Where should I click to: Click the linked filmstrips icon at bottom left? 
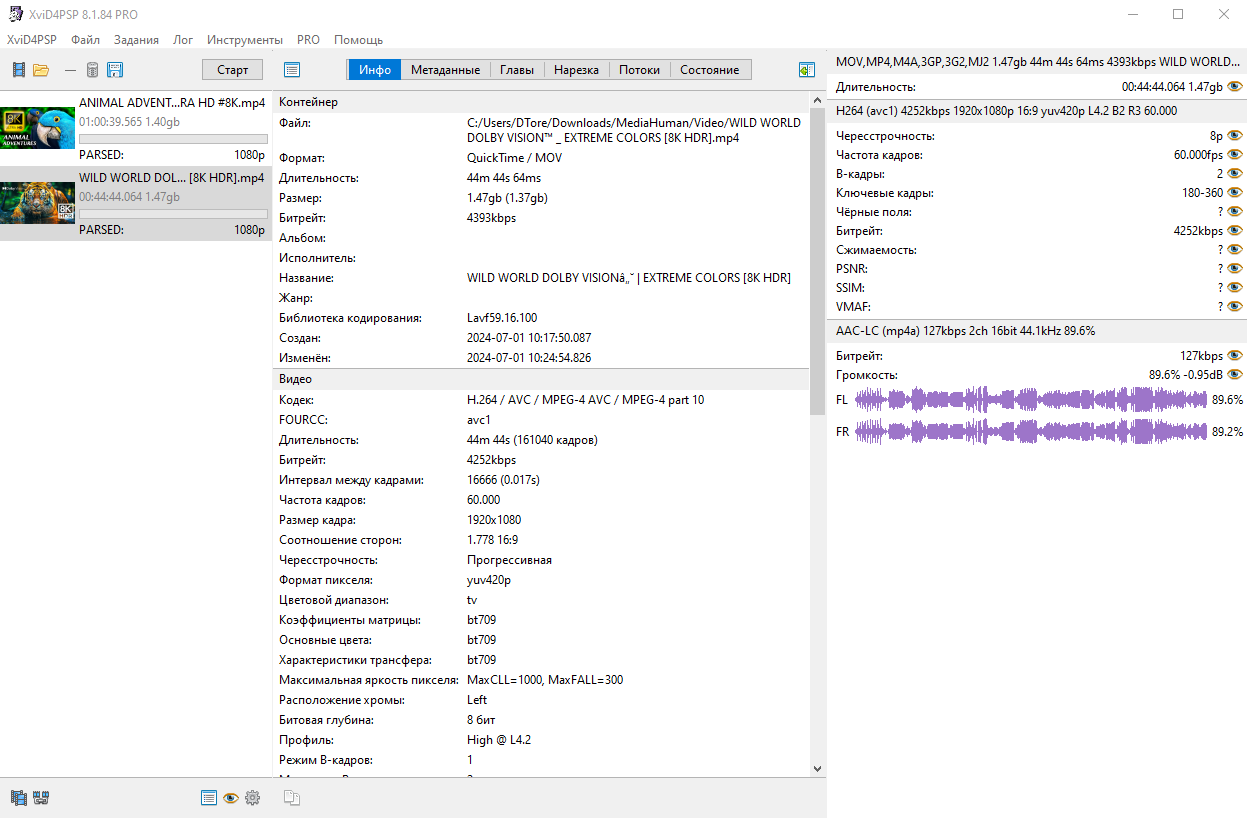point(41,798)
